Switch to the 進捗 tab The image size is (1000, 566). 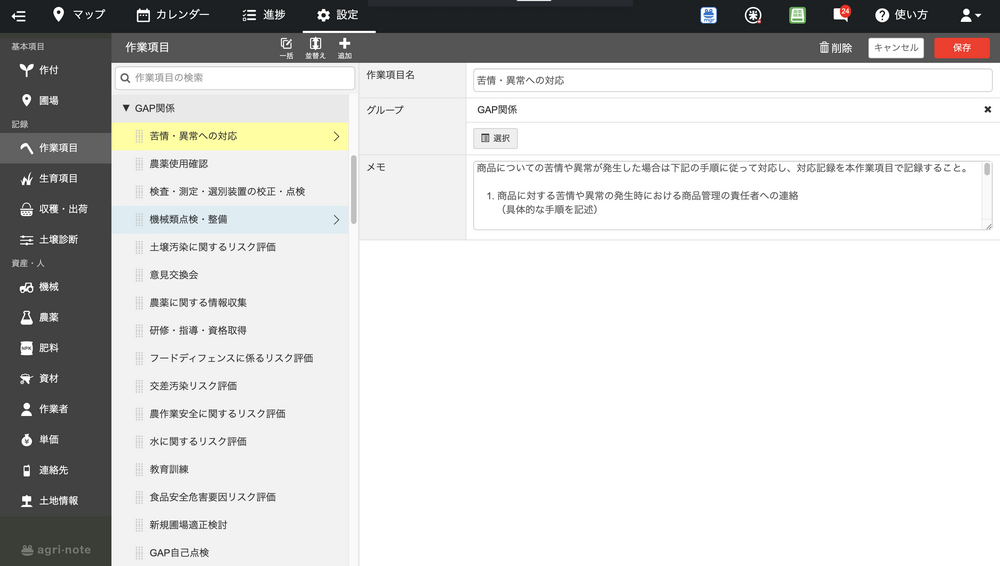click(x=264, y=15)
